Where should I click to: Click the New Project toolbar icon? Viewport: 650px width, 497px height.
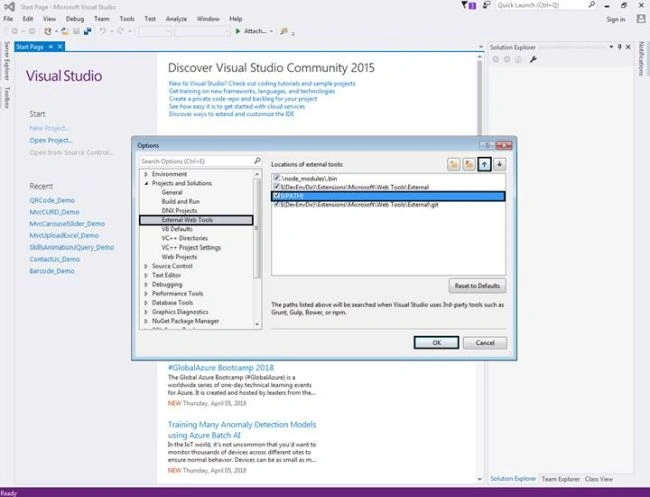pos(48,31)
